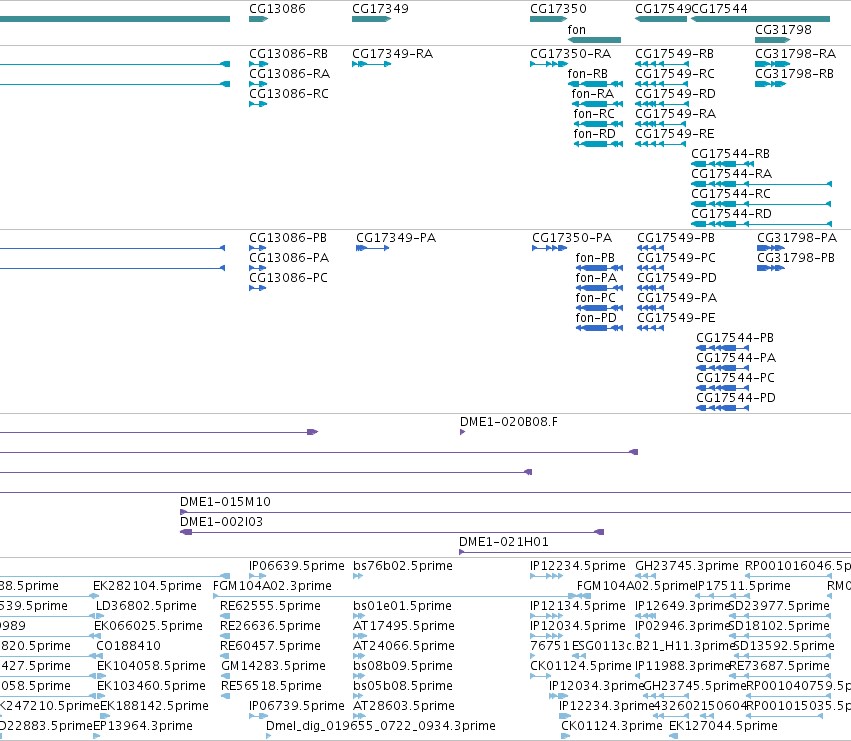Viewport: 851px width, 741px height.
Task: Open the RE26636.5prime EST label
Action: 270,626
